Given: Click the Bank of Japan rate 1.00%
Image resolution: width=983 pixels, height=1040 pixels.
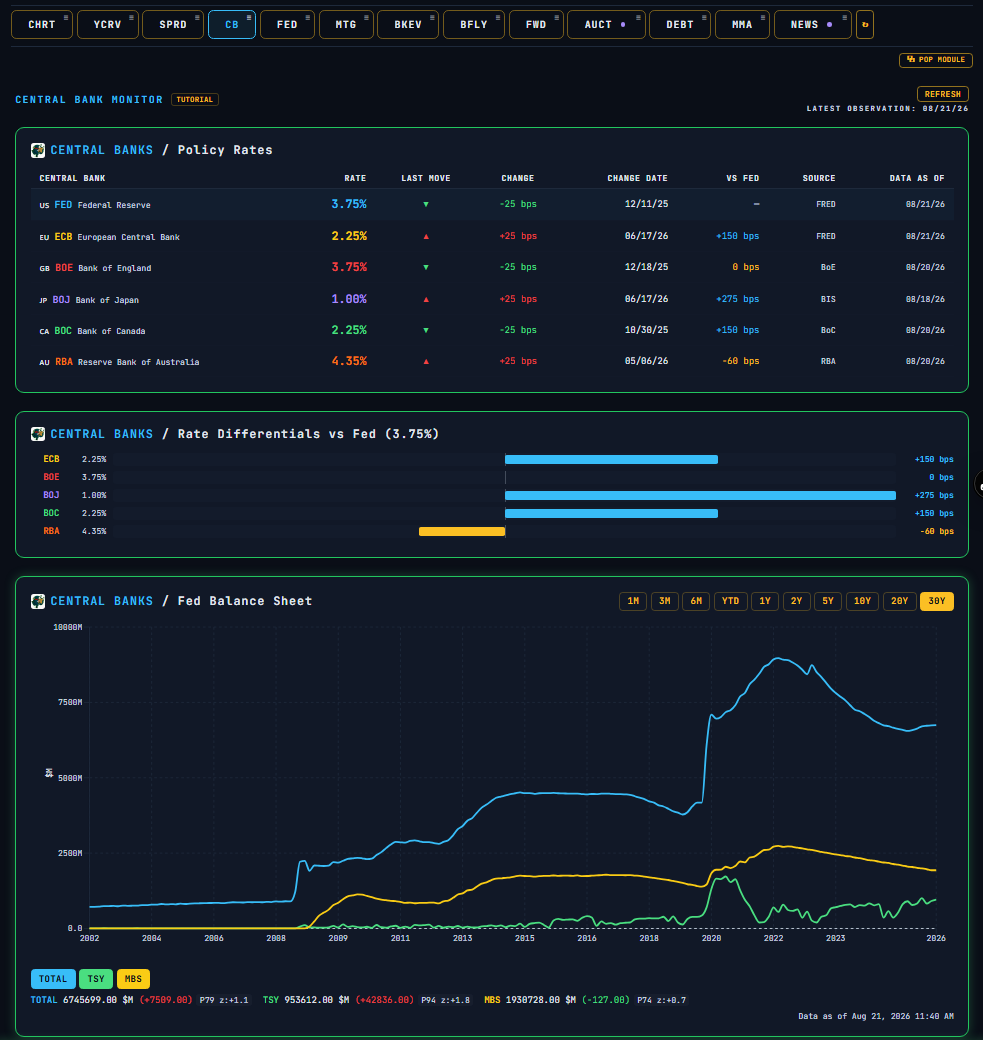Looking at the screenshot, I should [349, 299].
